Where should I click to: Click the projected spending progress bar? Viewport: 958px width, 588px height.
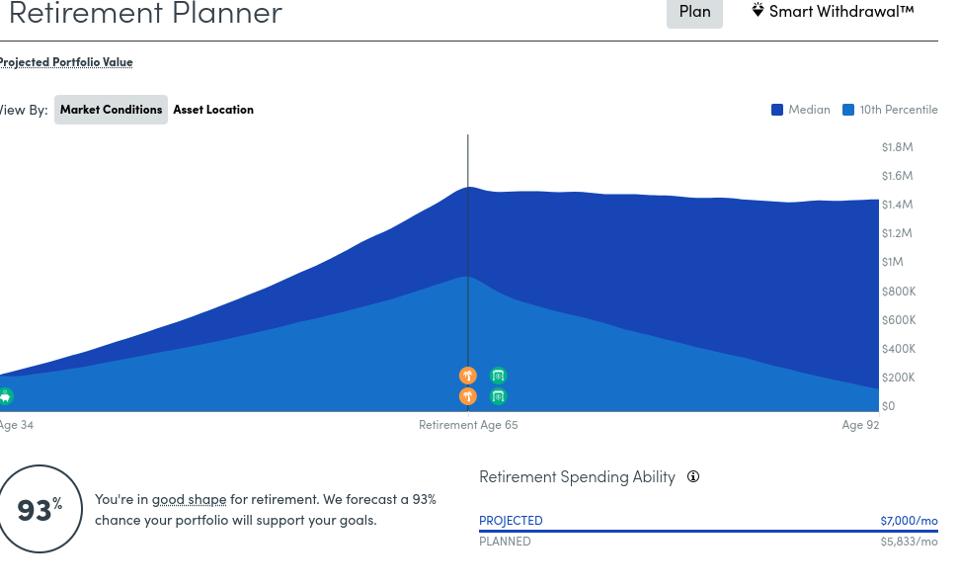[708, 531]
